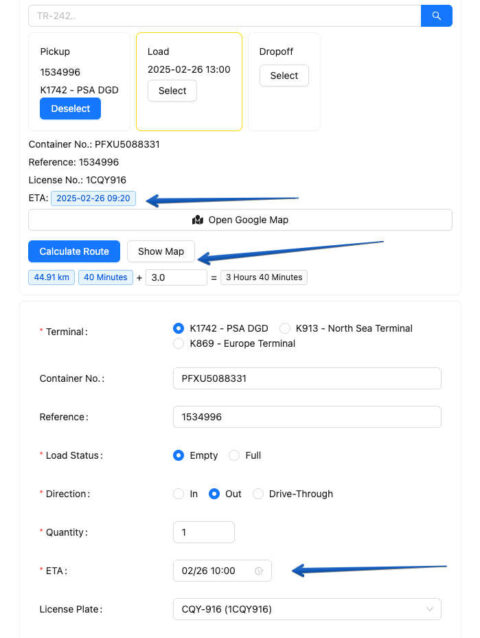
Task: Open the License Plate dropdown chevron
Action: (430, 609)
